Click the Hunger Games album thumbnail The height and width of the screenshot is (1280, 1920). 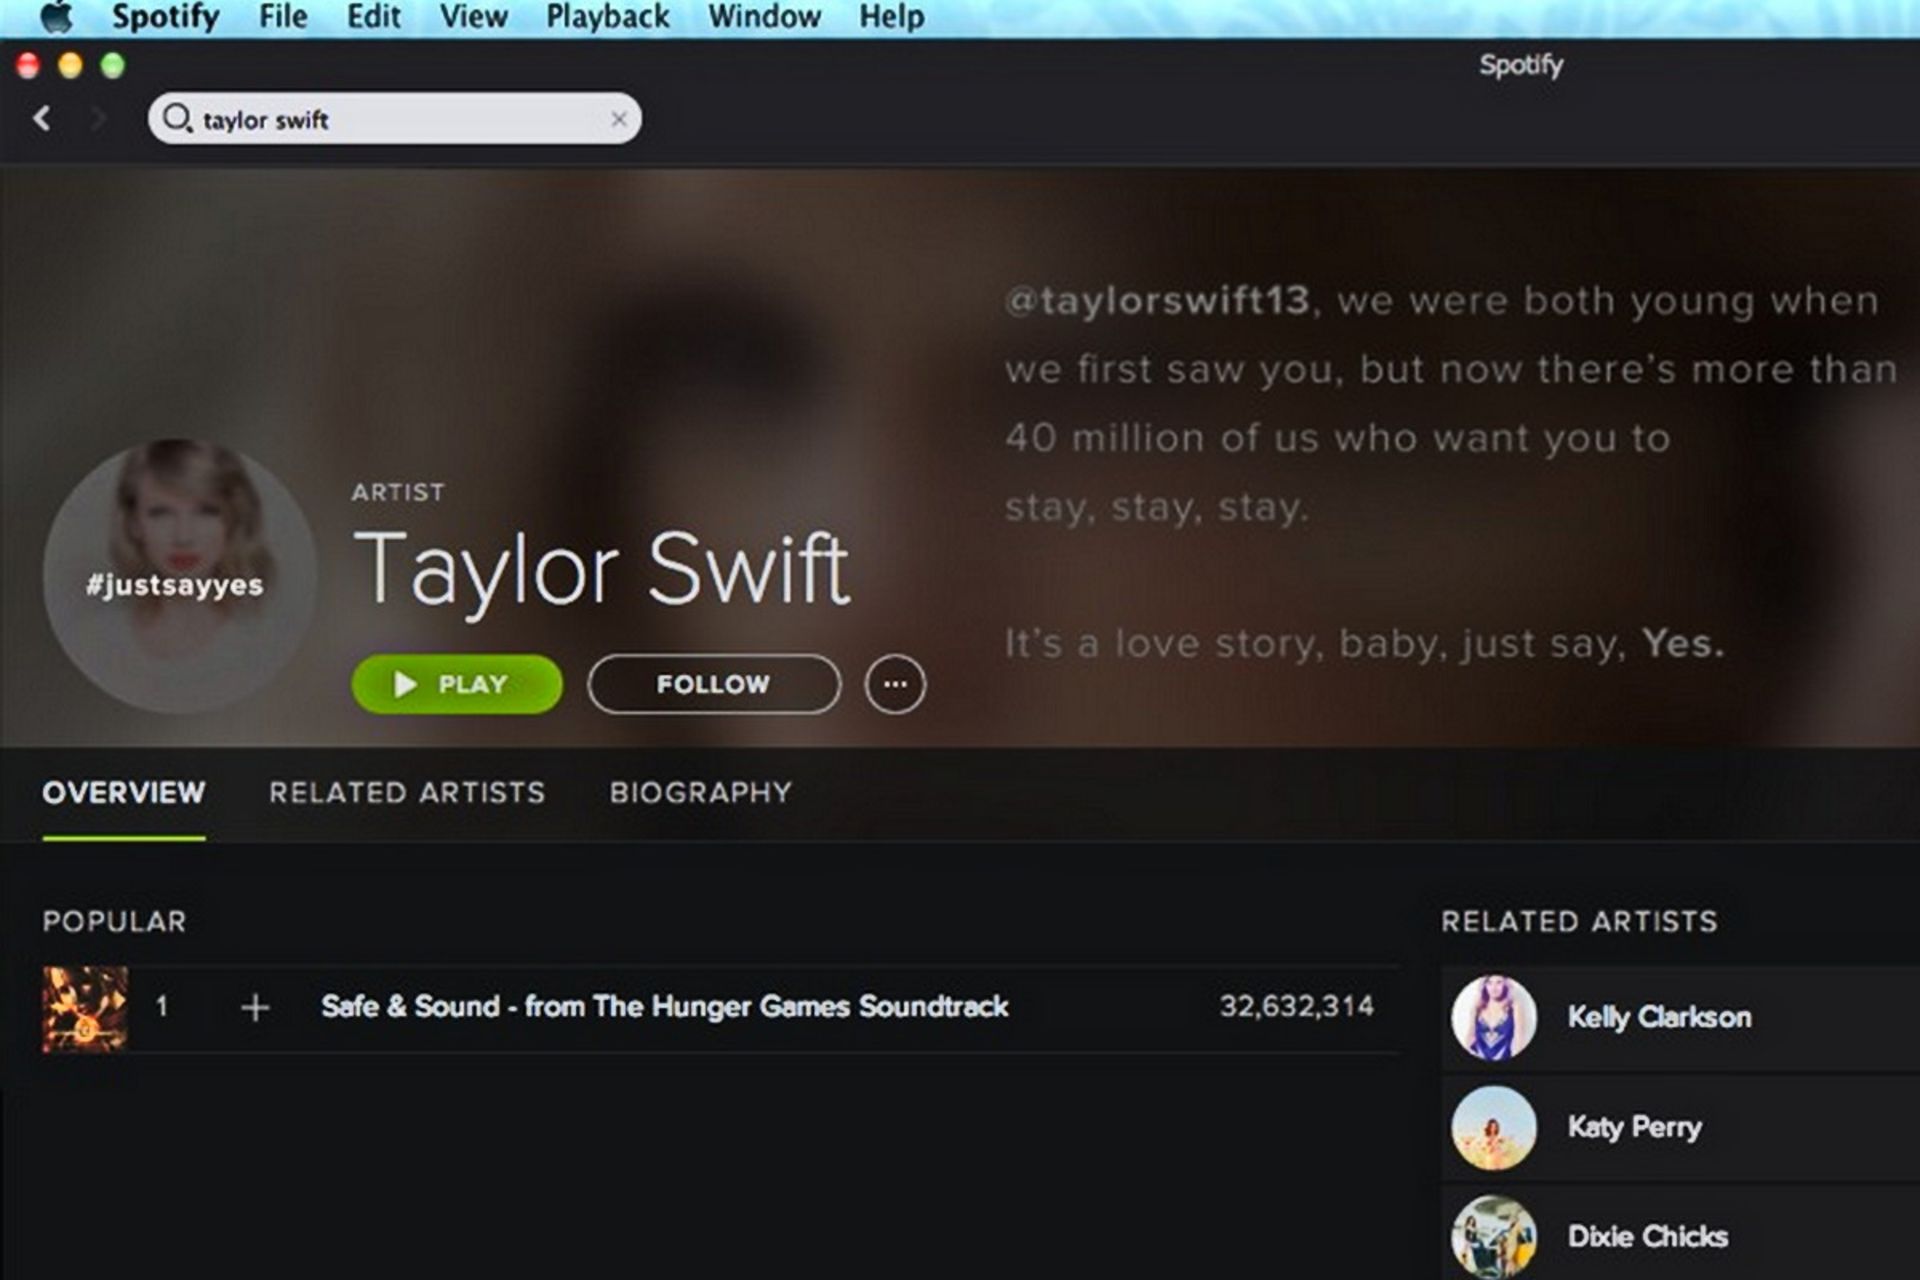click(85, 1008)
